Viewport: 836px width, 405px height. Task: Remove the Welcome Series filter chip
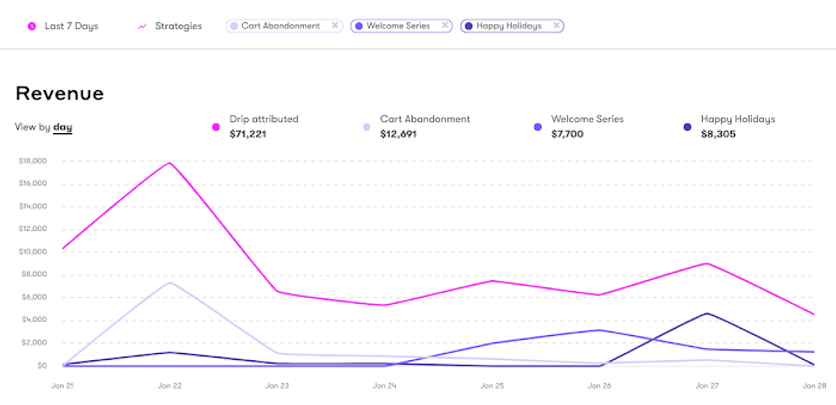pyautogui.click(x=445, y=25)
